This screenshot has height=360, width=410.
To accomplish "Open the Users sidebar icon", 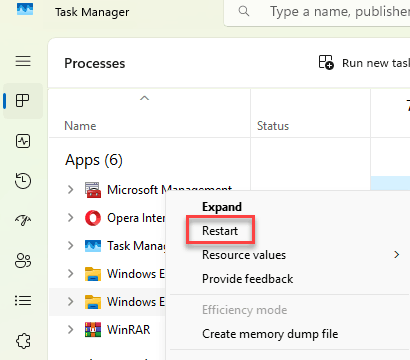I will coord(23,261).
